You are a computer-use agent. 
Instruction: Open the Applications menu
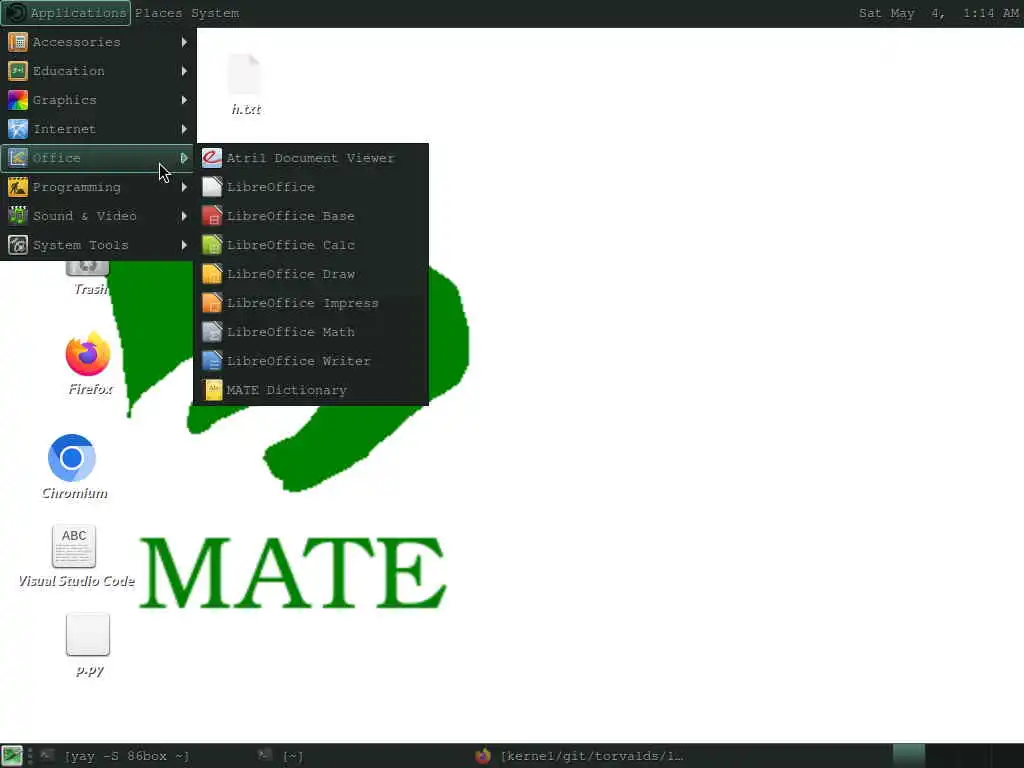coord(66,13)
